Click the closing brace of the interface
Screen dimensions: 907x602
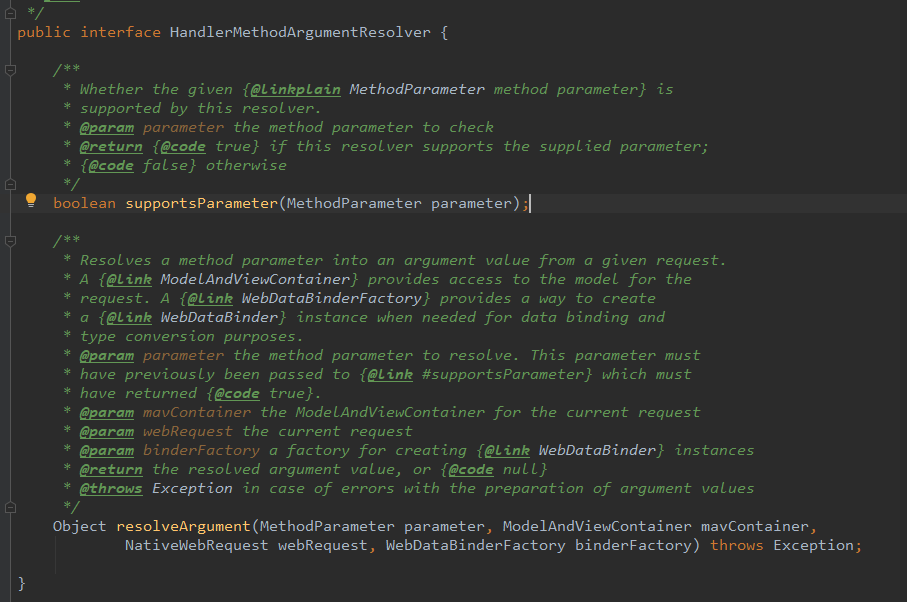(x=21, y=583)
